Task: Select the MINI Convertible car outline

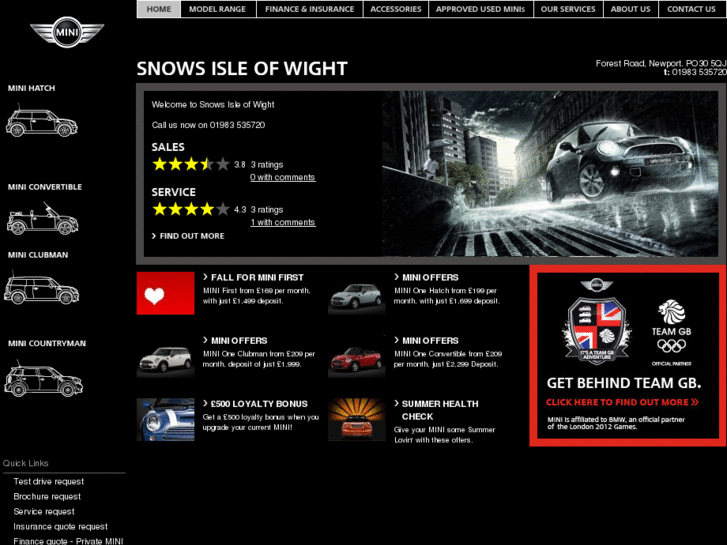Action: coord(42,219)
